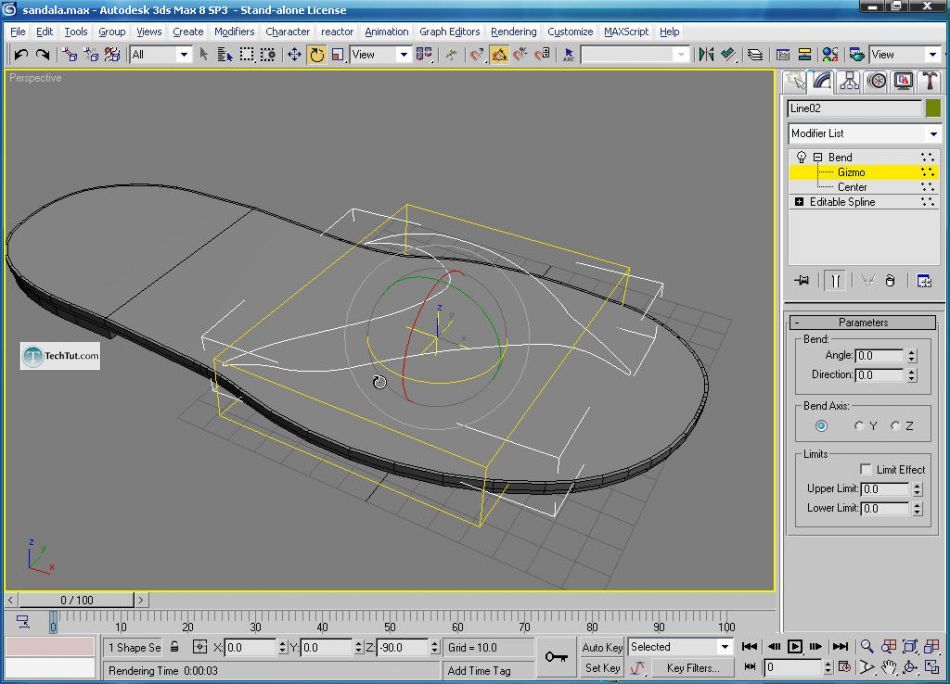This screenshot has width=950, height=684.
Task: Pick the Select Object arrow tool
Action: pos(204,55)
